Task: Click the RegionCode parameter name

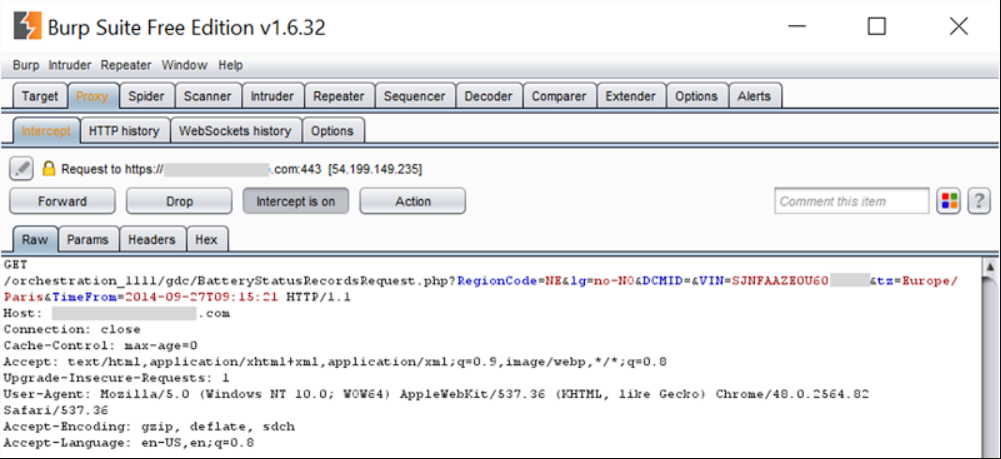Action: pos(497,281)
